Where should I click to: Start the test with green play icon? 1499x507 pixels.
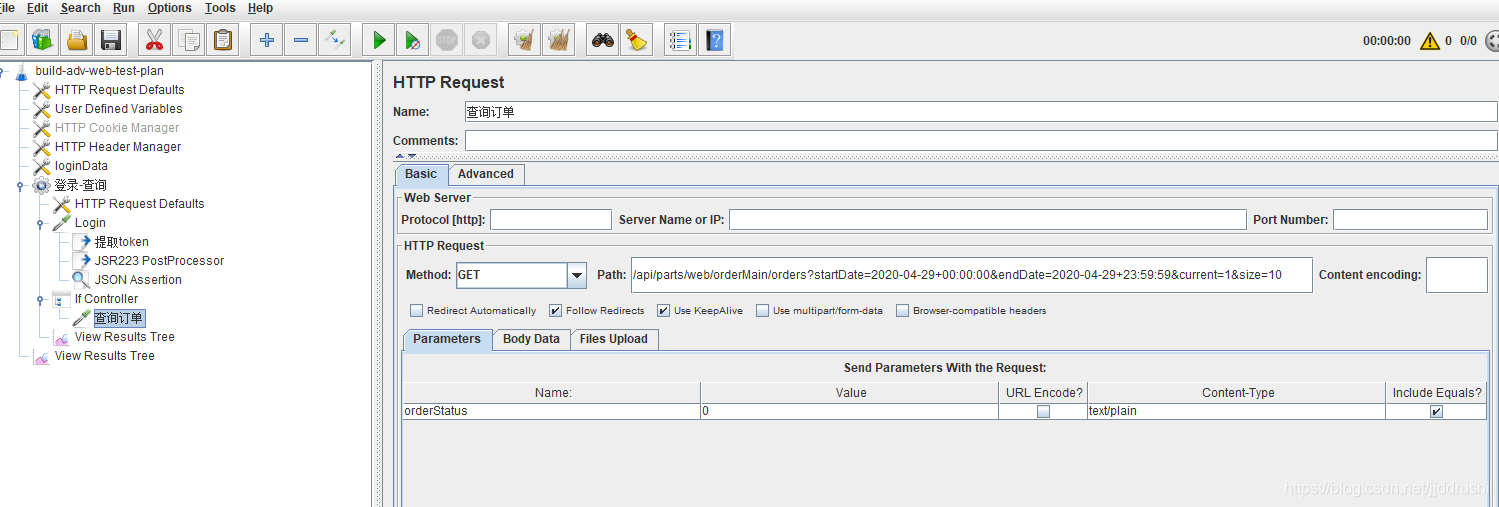378,40
